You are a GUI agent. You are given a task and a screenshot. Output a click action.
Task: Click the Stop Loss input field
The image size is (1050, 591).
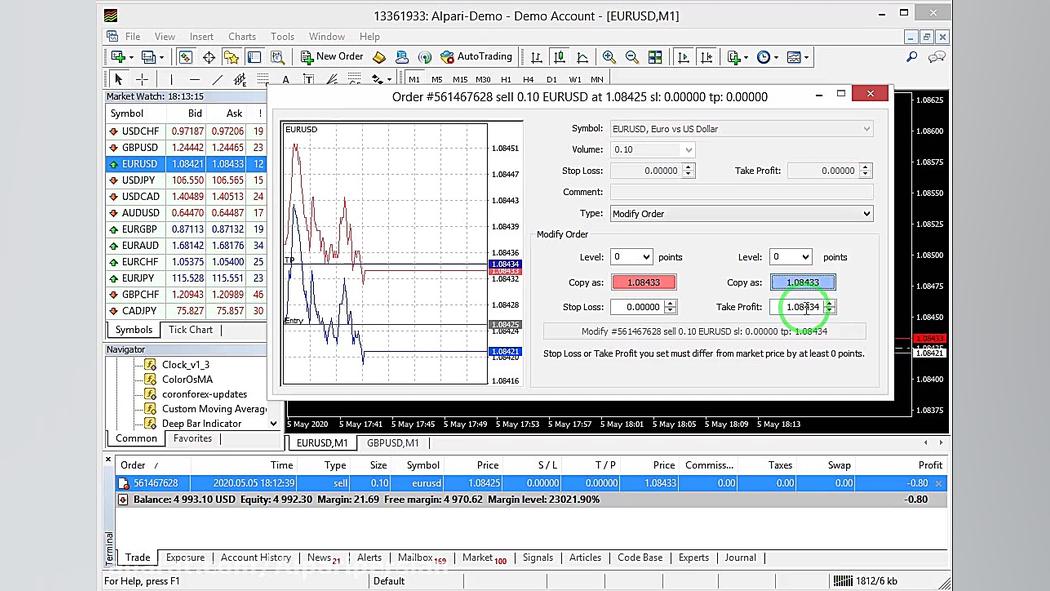637,307
